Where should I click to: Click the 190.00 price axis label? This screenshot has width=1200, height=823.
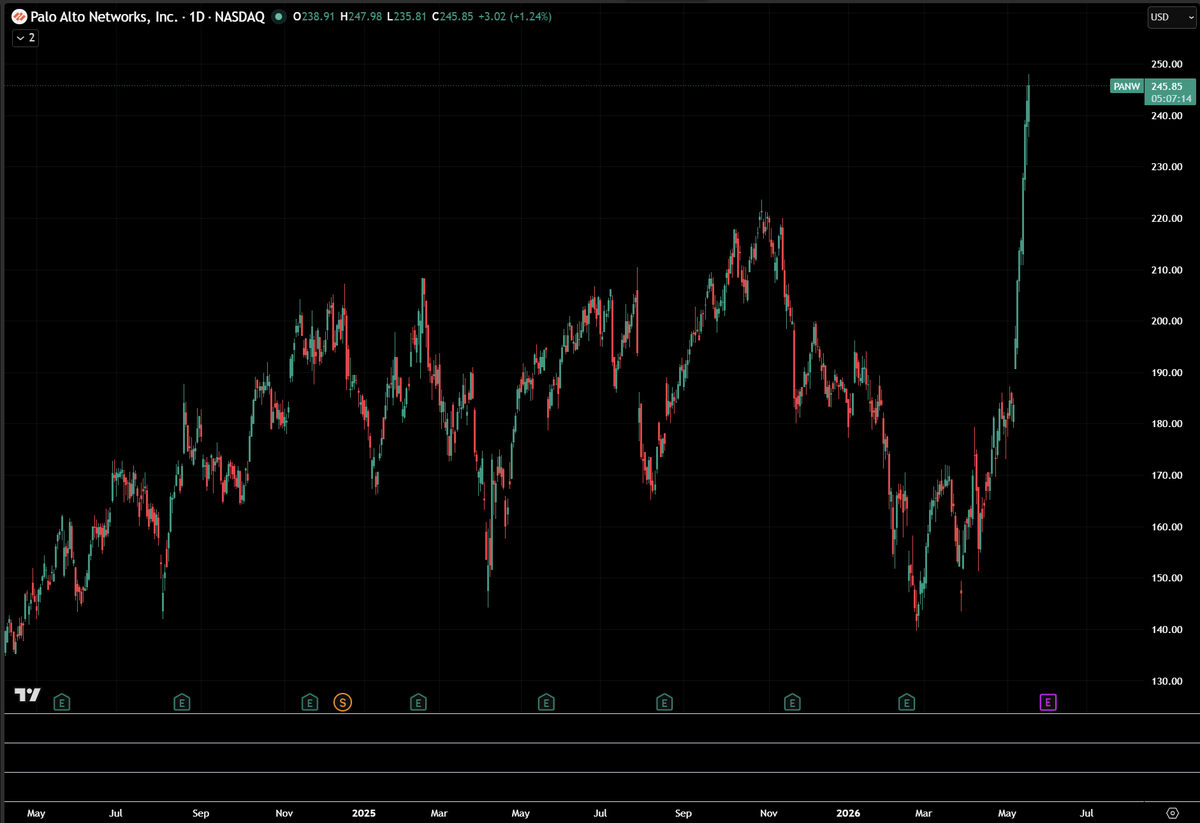coord(1168,373)
